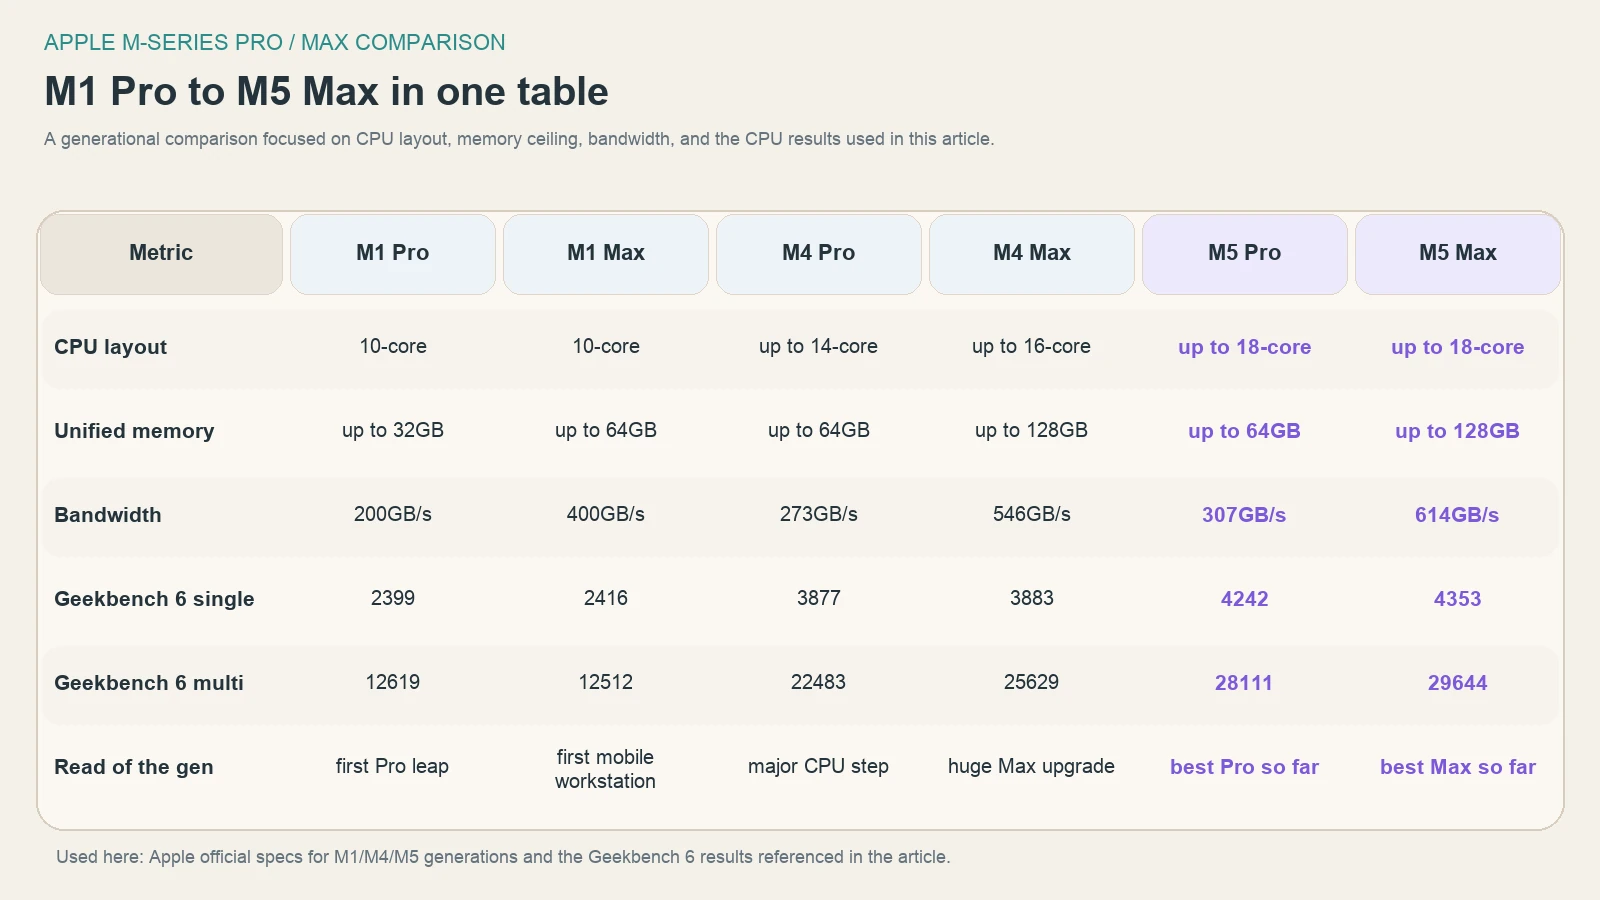Open the APPLE M-SERIES PRO / MAX COMPARISON link
The image size is (1600, 900).
273,43
